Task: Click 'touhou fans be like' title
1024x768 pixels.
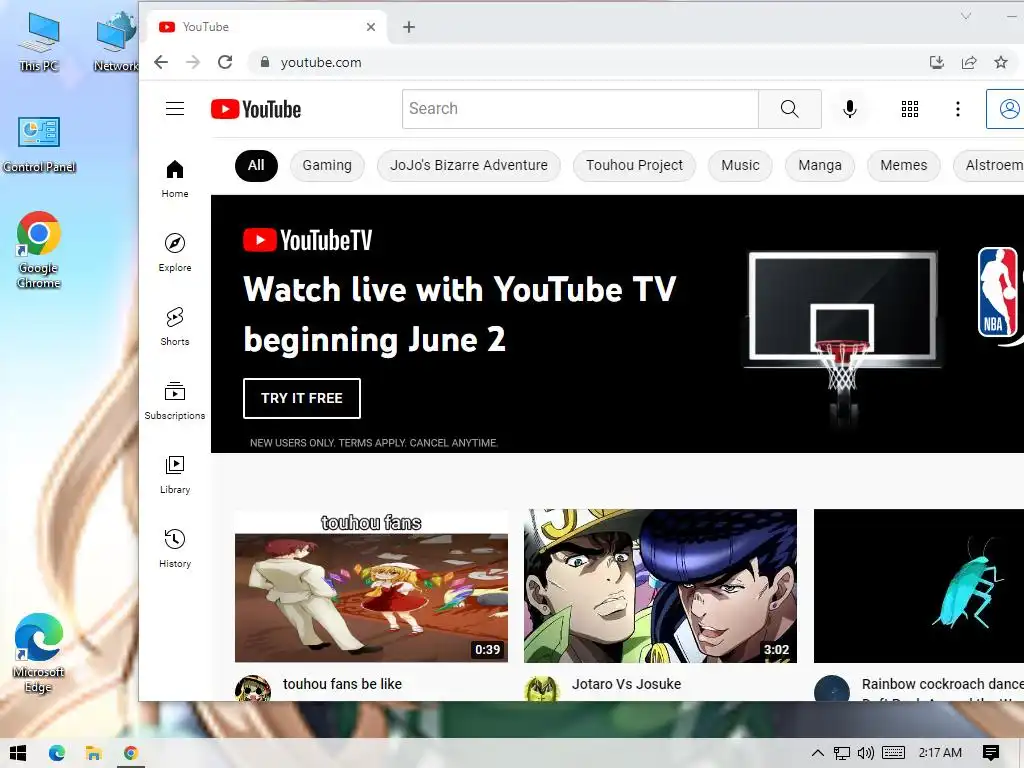Action: 342,684
